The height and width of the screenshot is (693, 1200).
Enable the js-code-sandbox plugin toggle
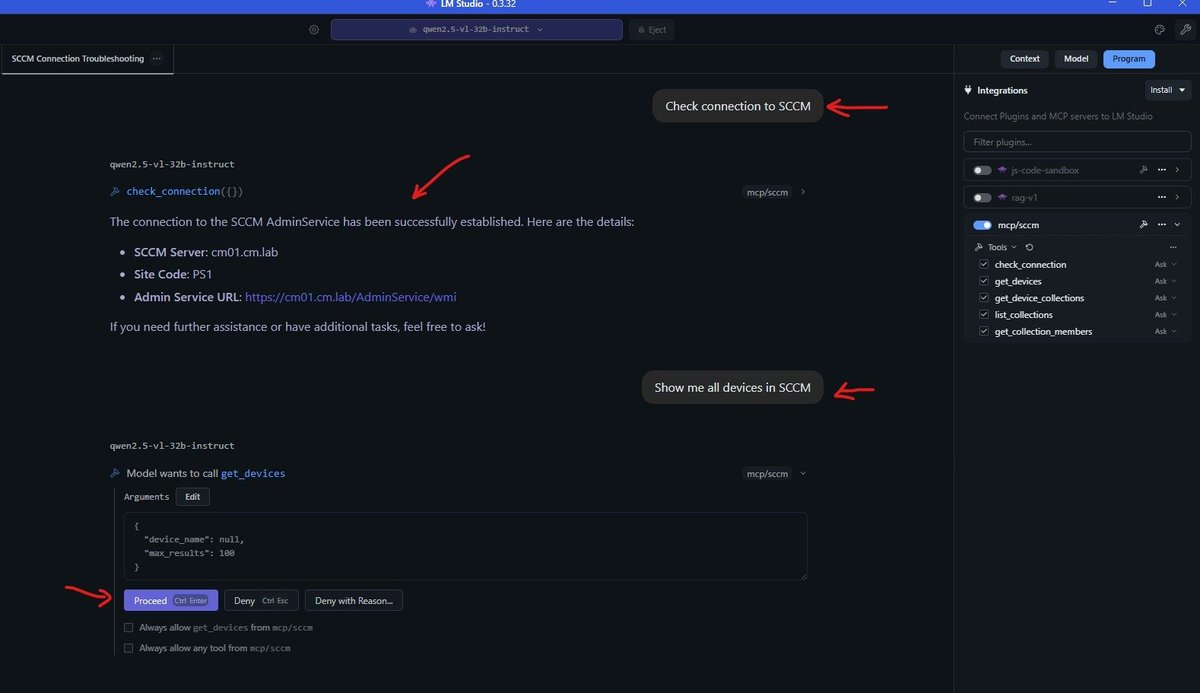pyautogui.click(x=982, y=170)
